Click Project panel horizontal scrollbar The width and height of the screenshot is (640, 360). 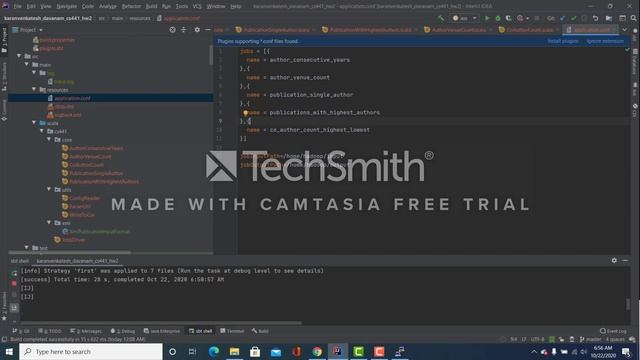[x=69, y=253]
